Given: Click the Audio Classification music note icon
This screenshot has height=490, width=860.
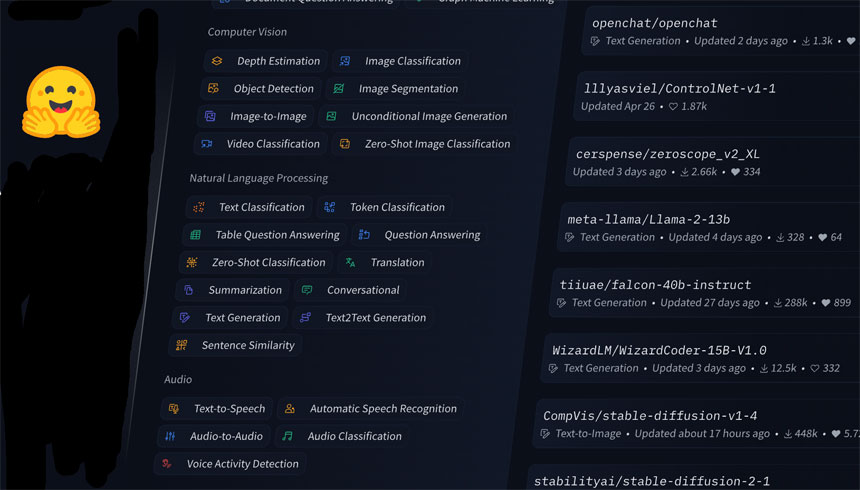Looking at the screenshot, I should click(287, 436).
